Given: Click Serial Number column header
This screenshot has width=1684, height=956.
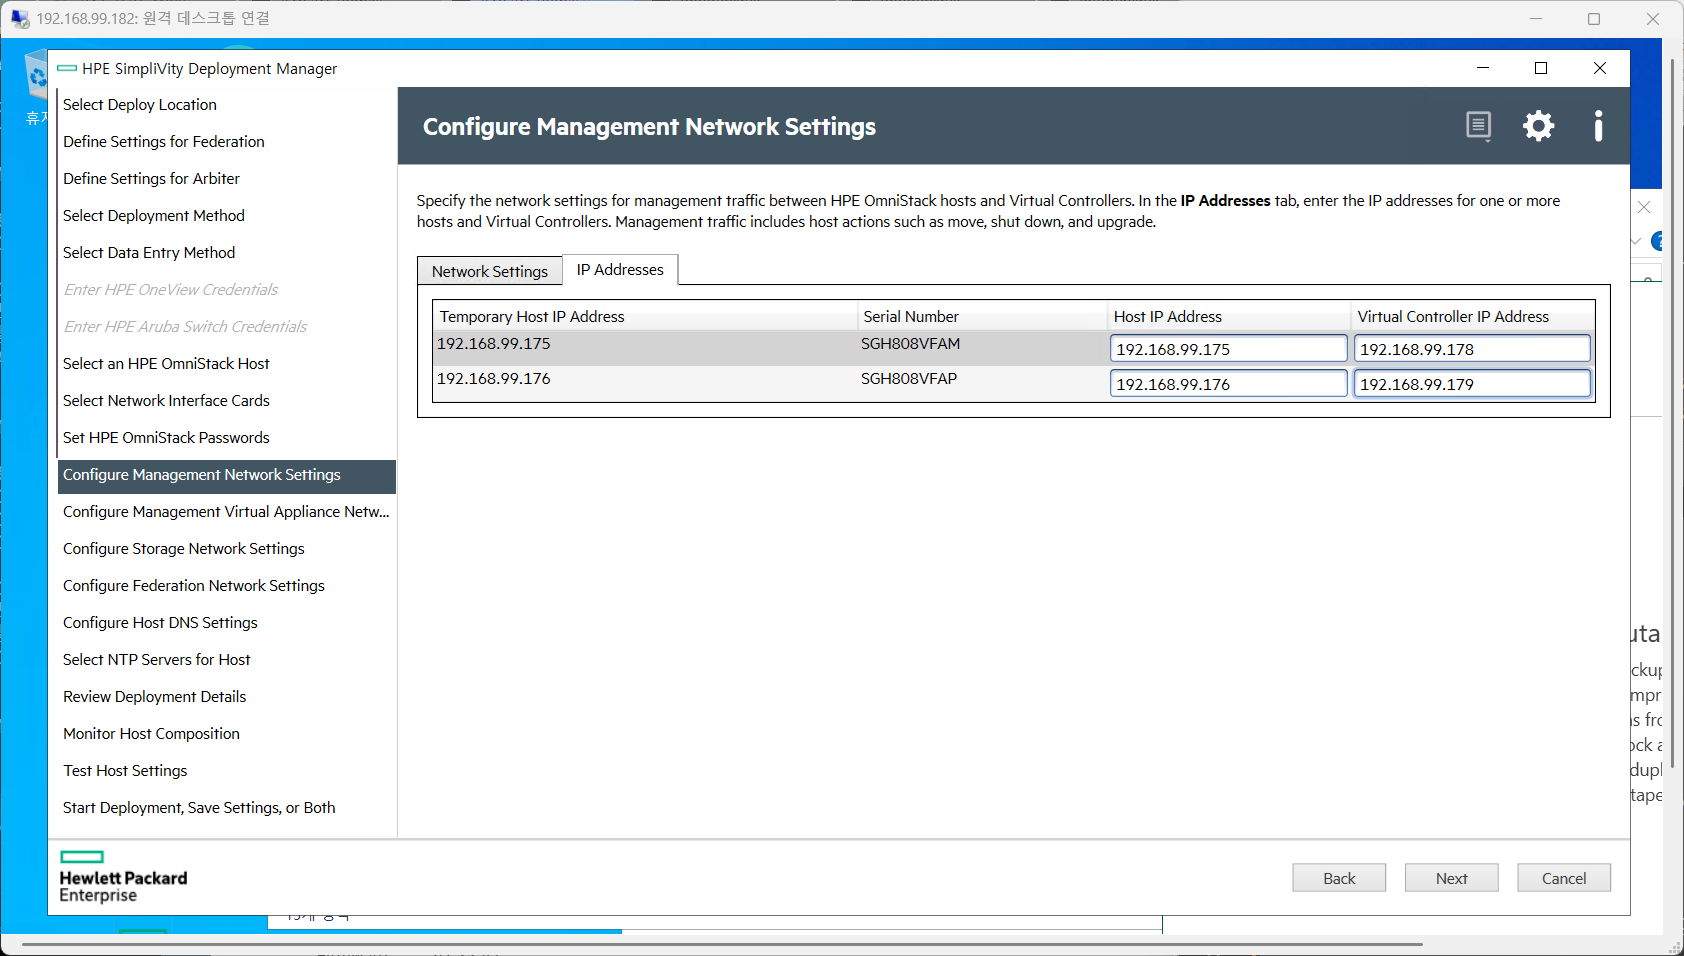Looking at the screenshot, I should 982,316.
